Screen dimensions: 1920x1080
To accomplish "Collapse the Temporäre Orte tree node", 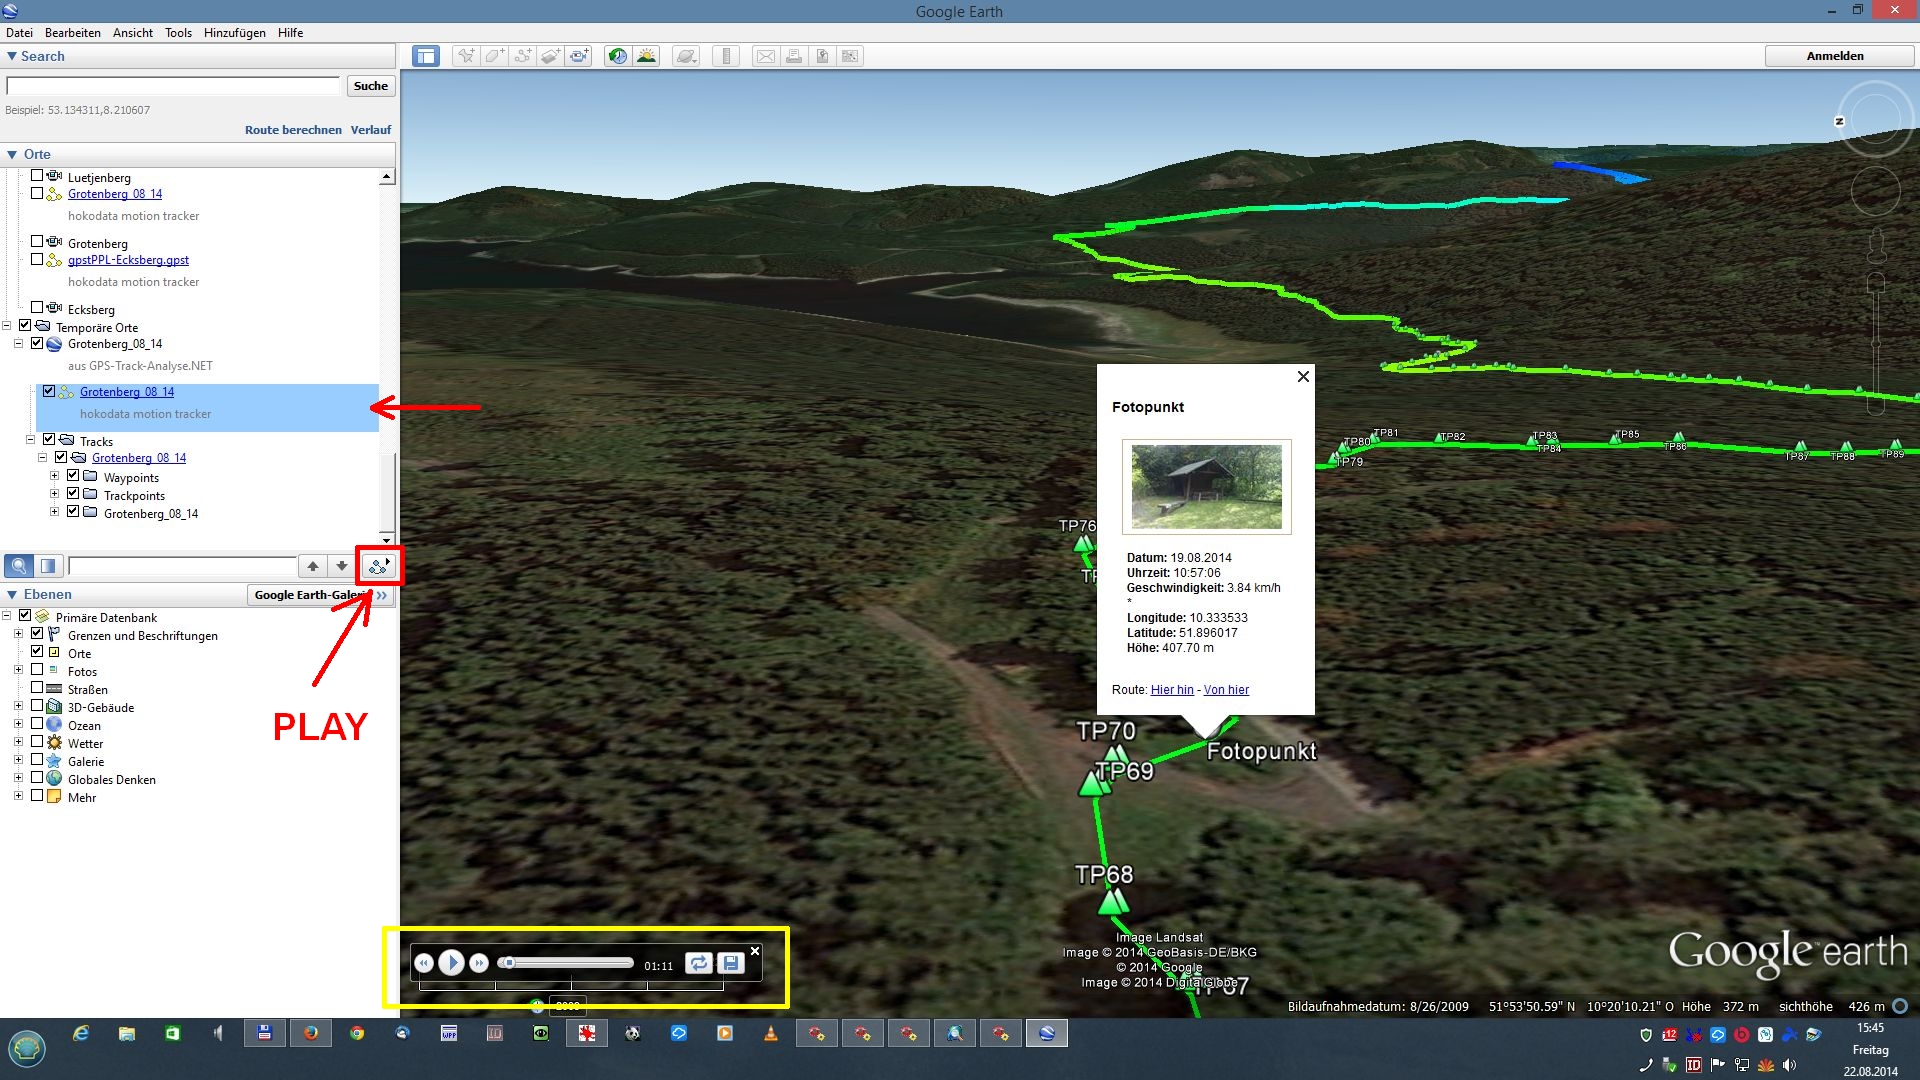I will point(7,326).
